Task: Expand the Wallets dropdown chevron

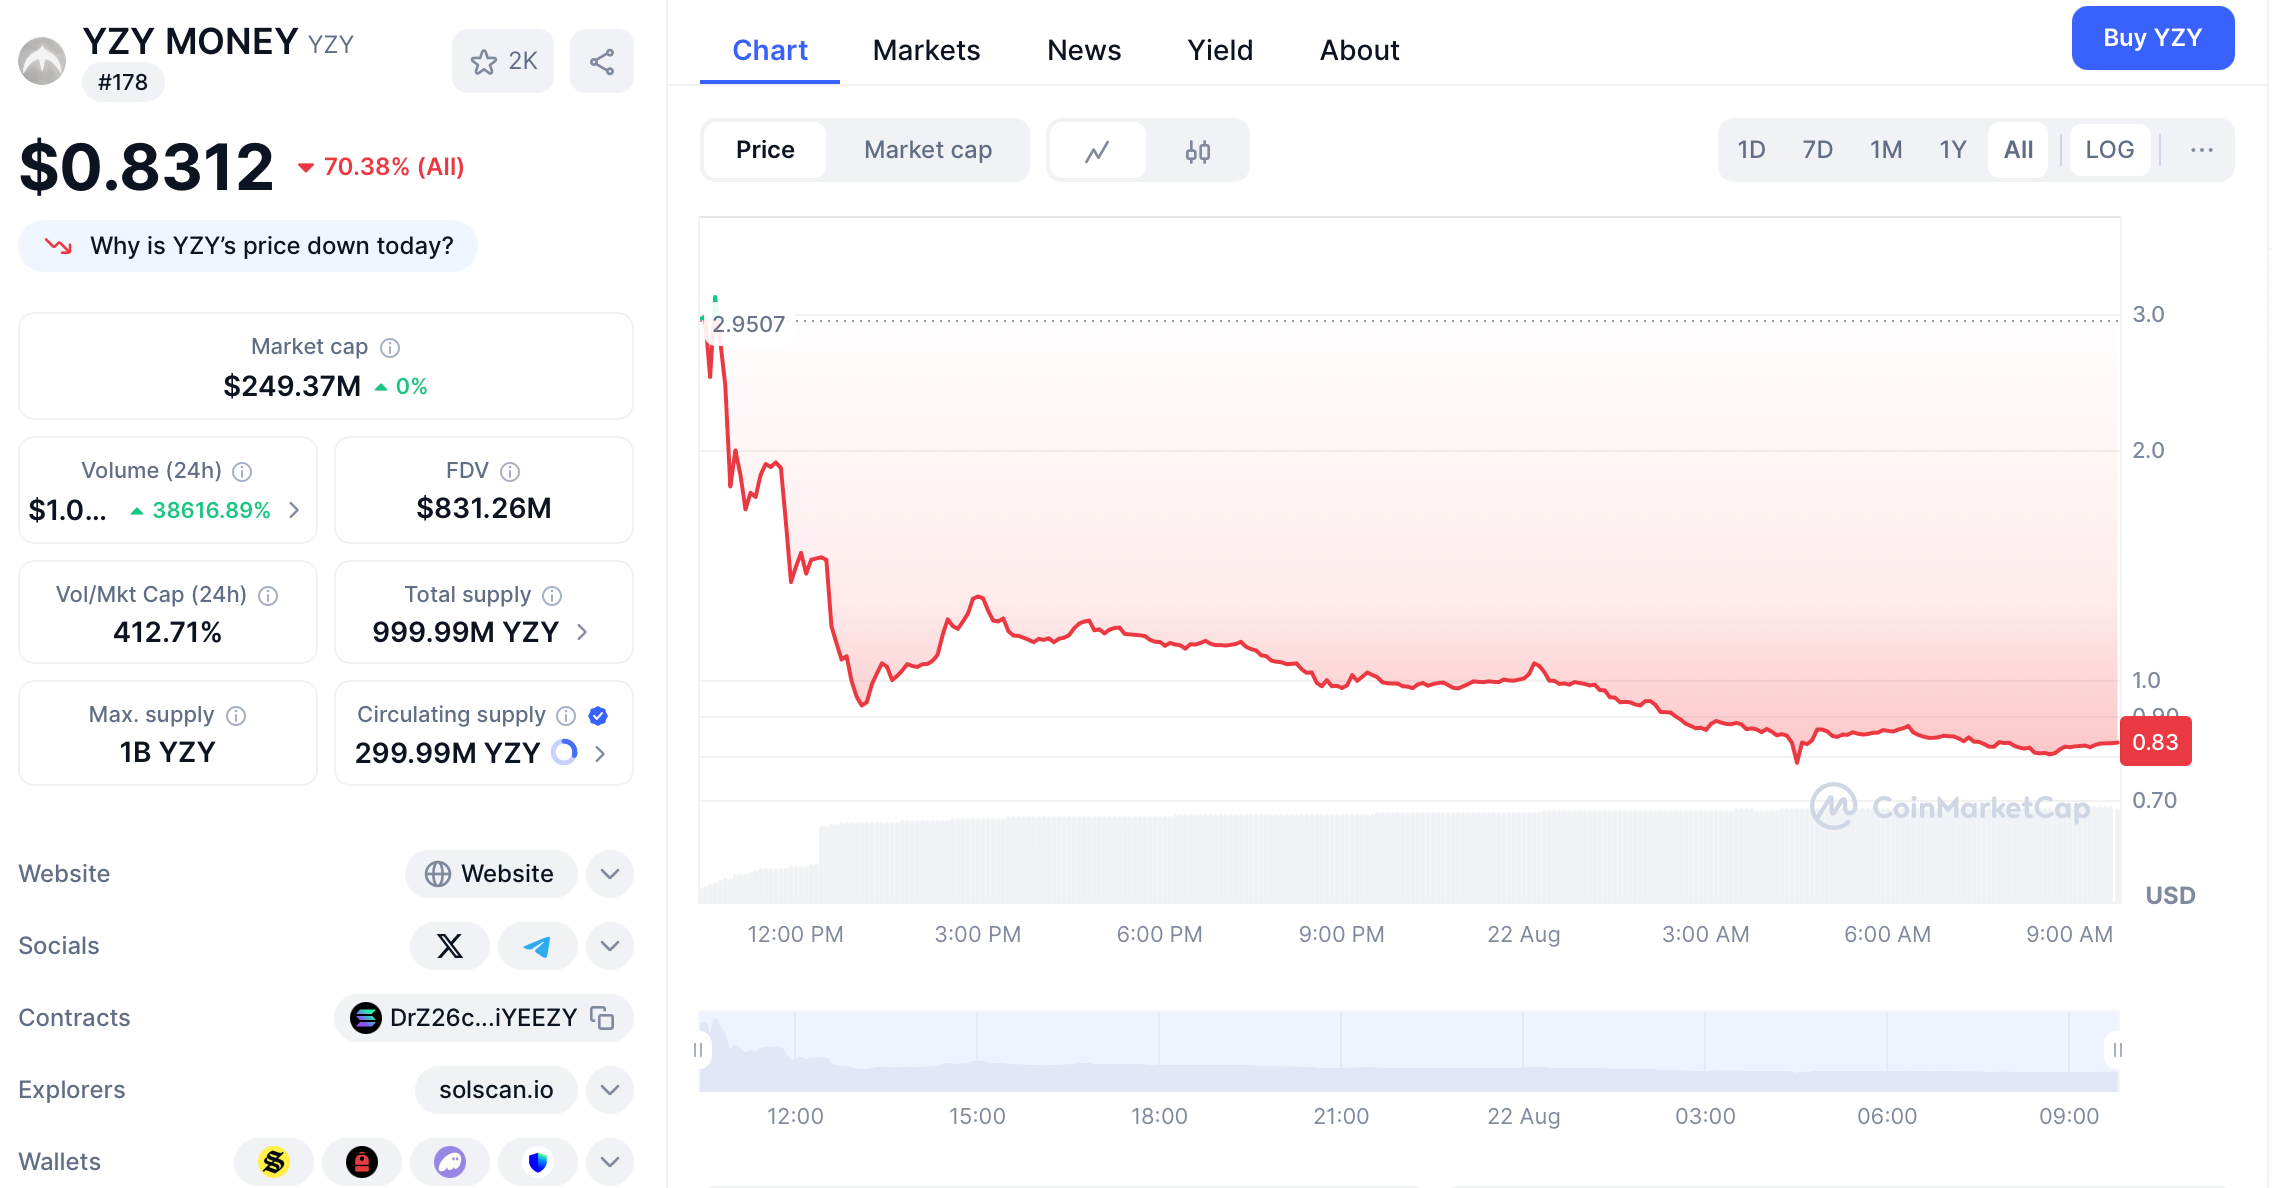Action: click(610, 1162)
